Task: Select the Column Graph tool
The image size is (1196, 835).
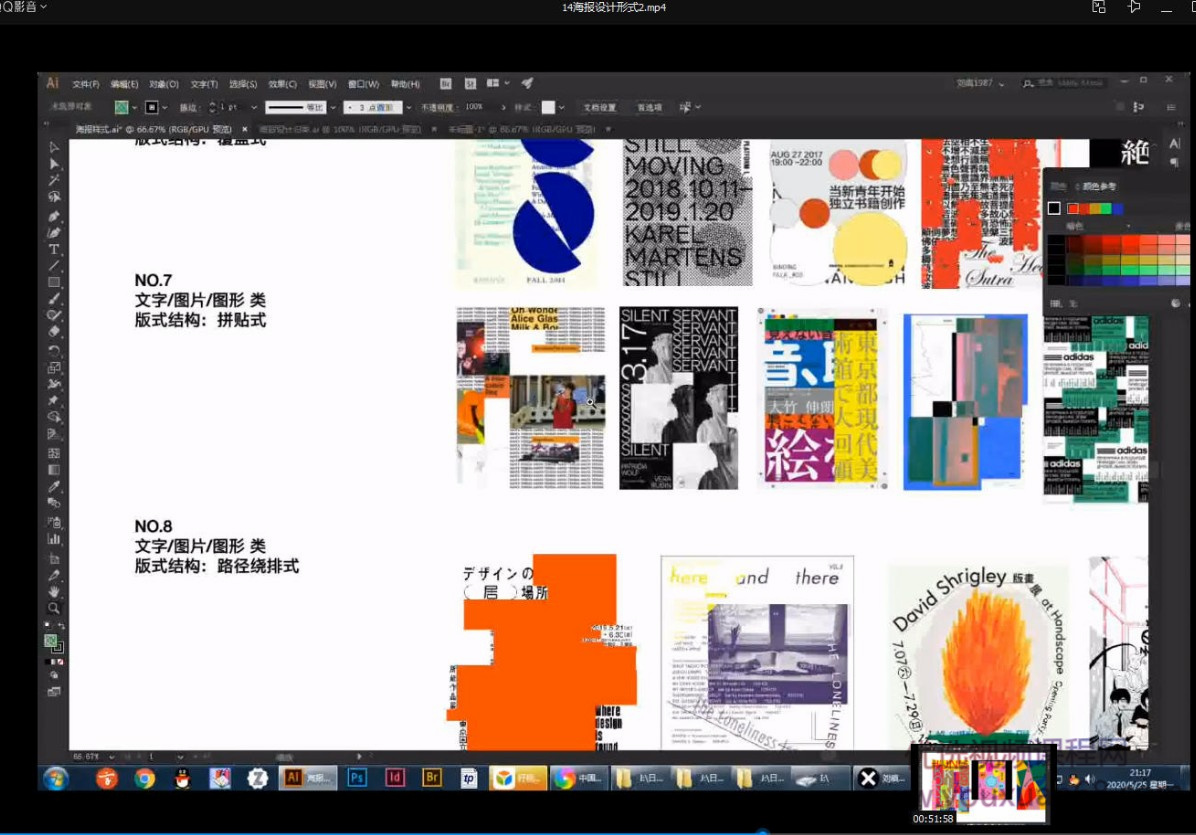Action: tap(55, 539)
